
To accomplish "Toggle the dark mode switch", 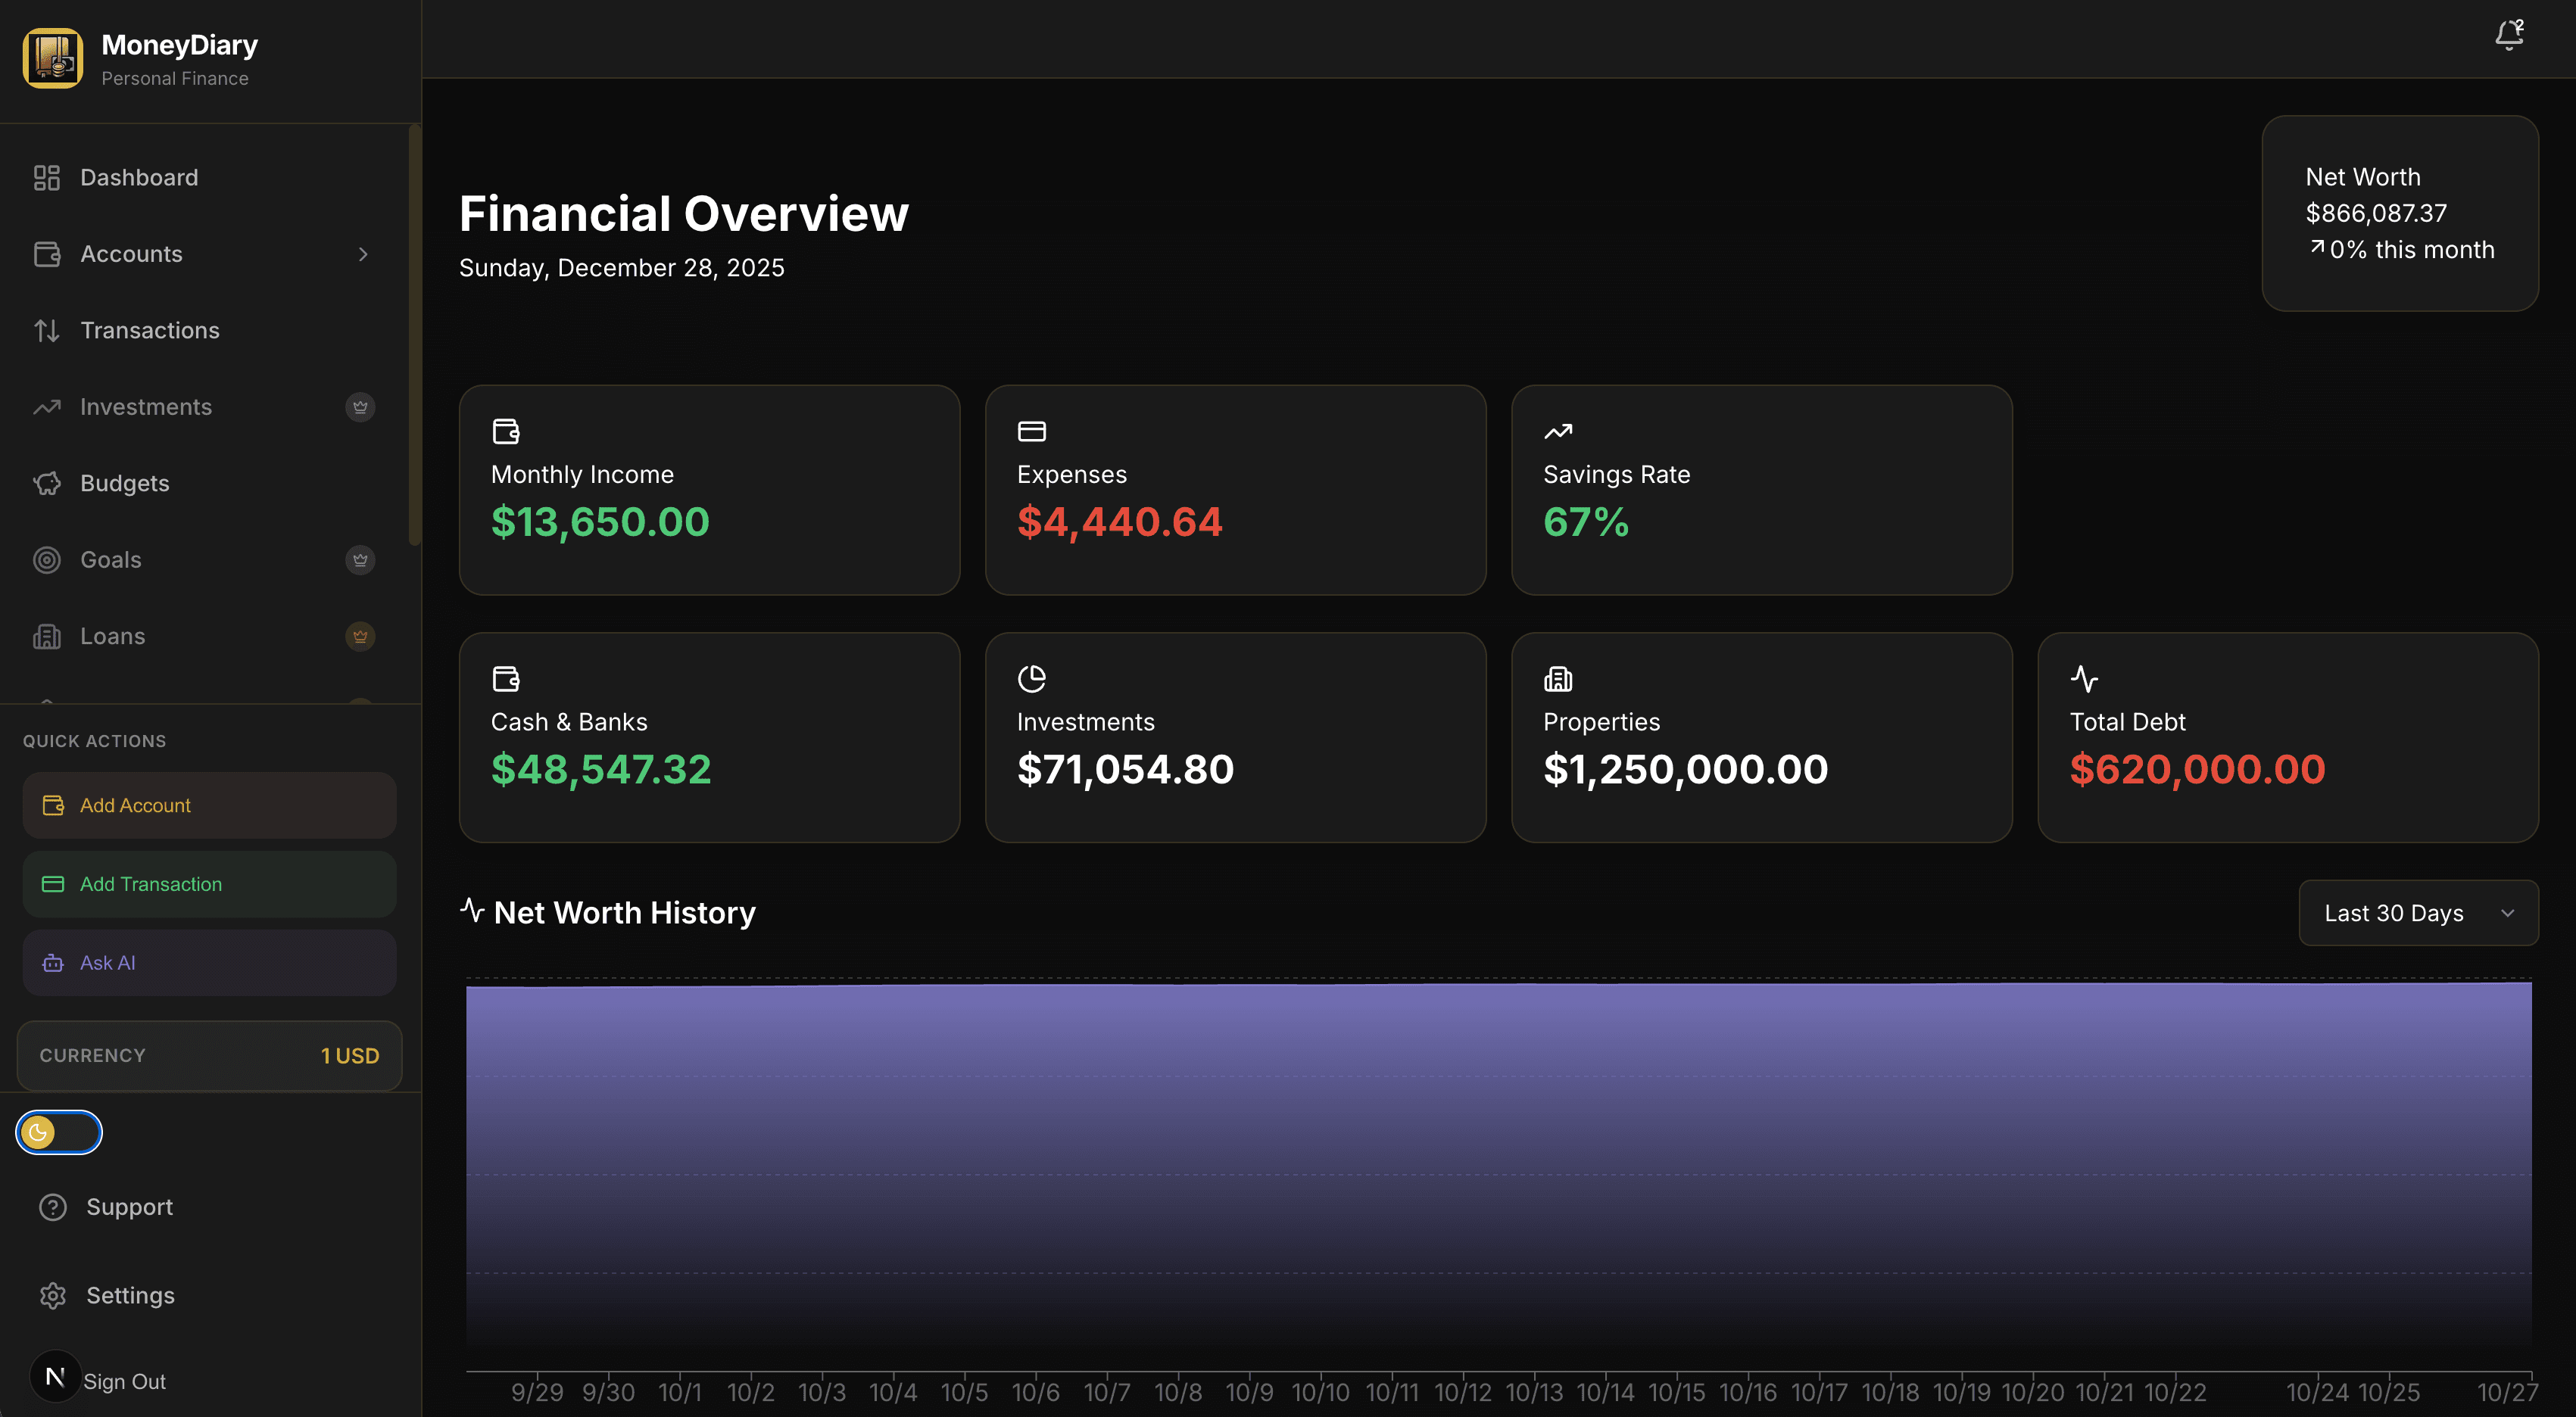I will click(x=59, y=1132).
